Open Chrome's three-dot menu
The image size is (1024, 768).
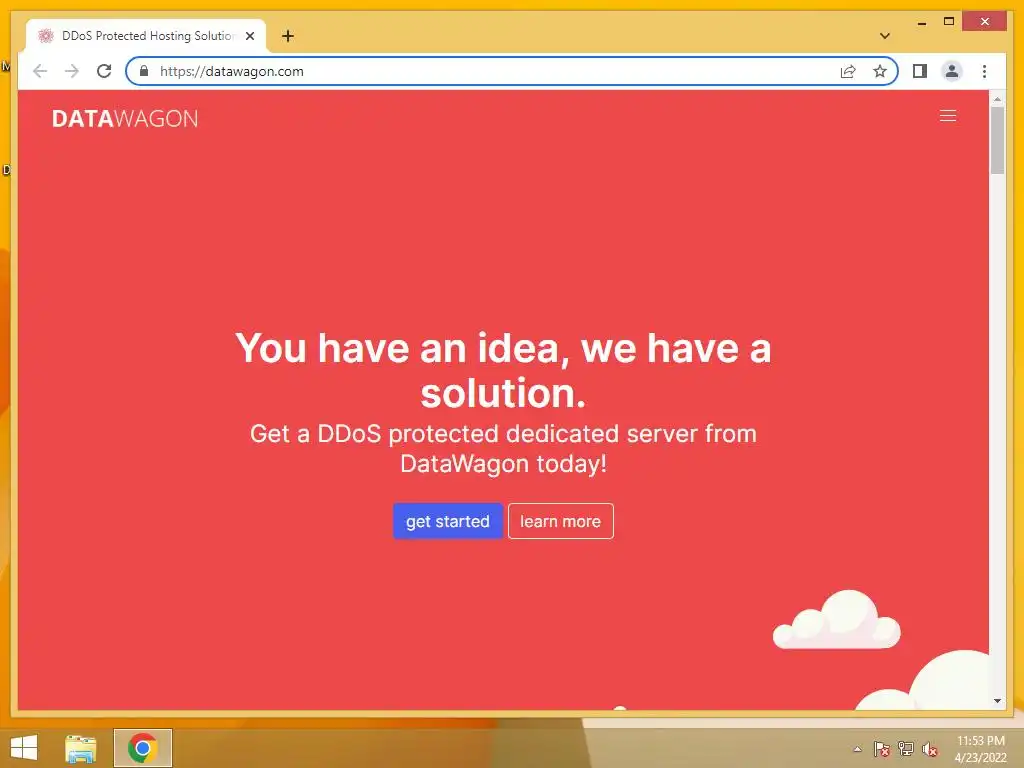pos(984,71)
